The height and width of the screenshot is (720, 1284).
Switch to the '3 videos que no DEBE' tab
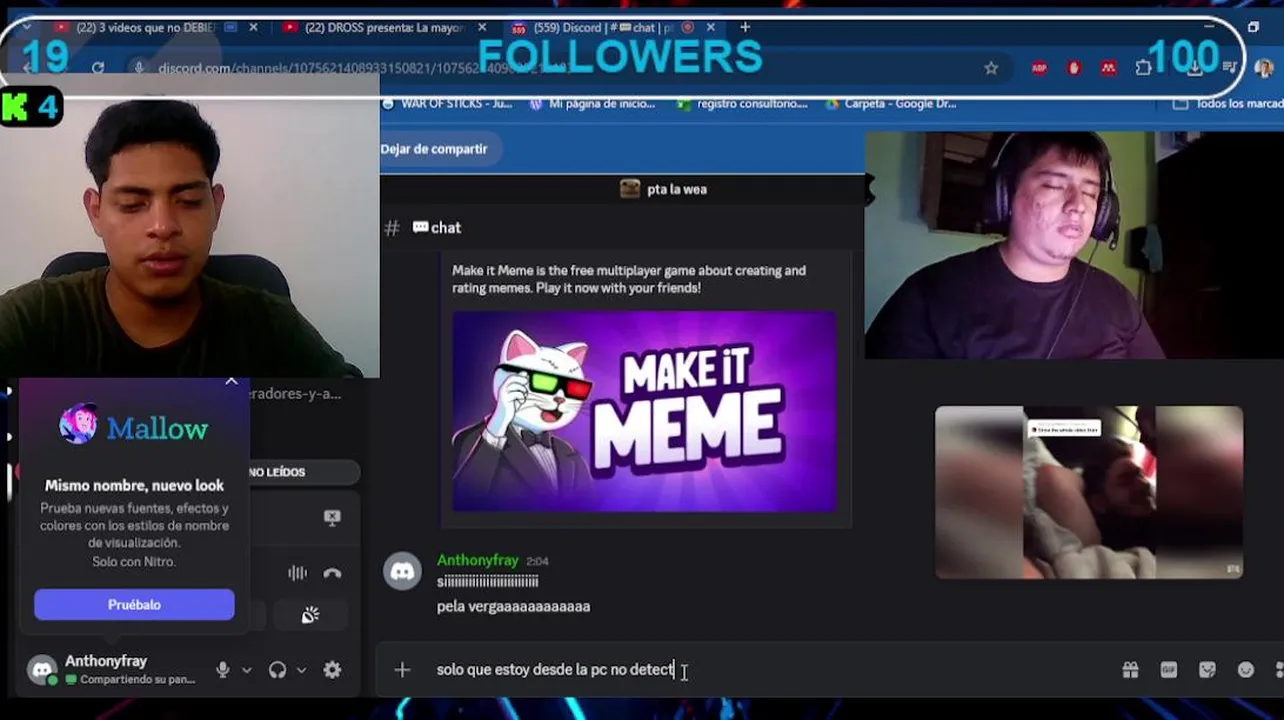point(145,28)
